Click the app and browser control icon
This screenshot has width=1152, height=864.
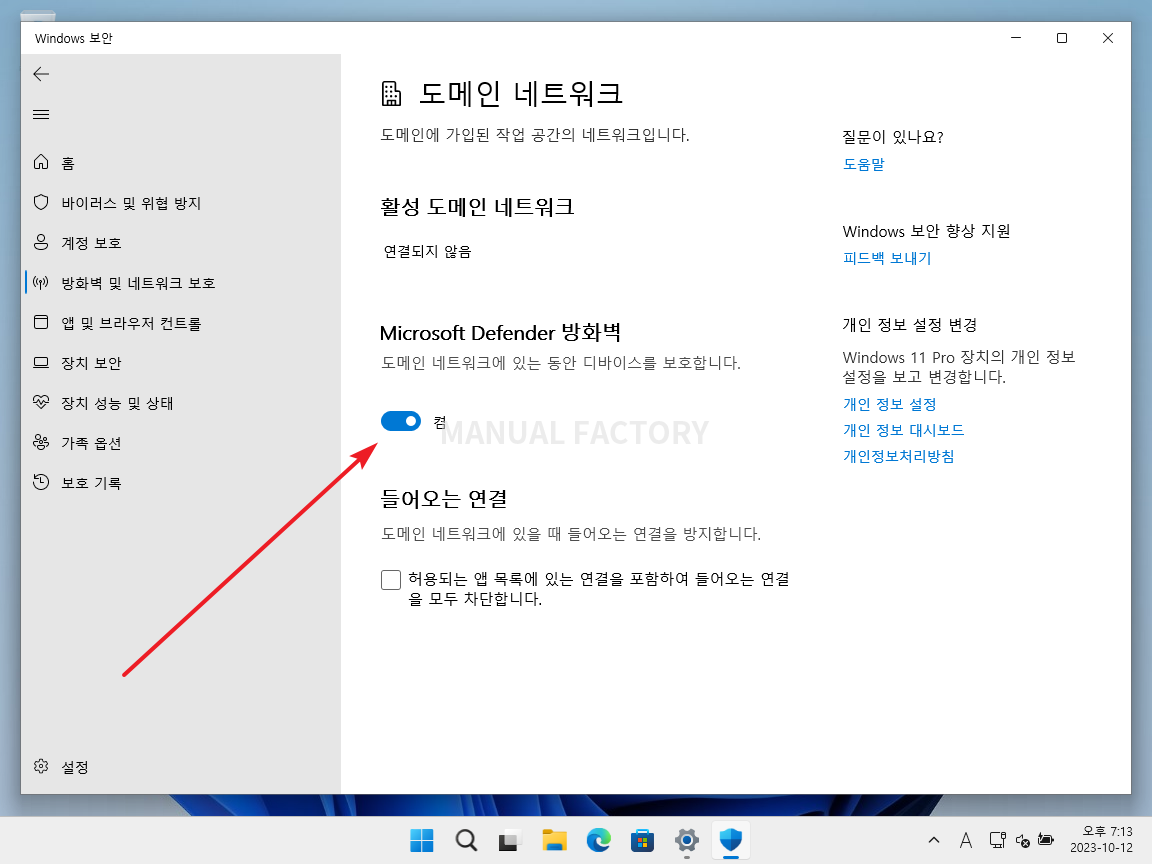click(x=41, y=323)
